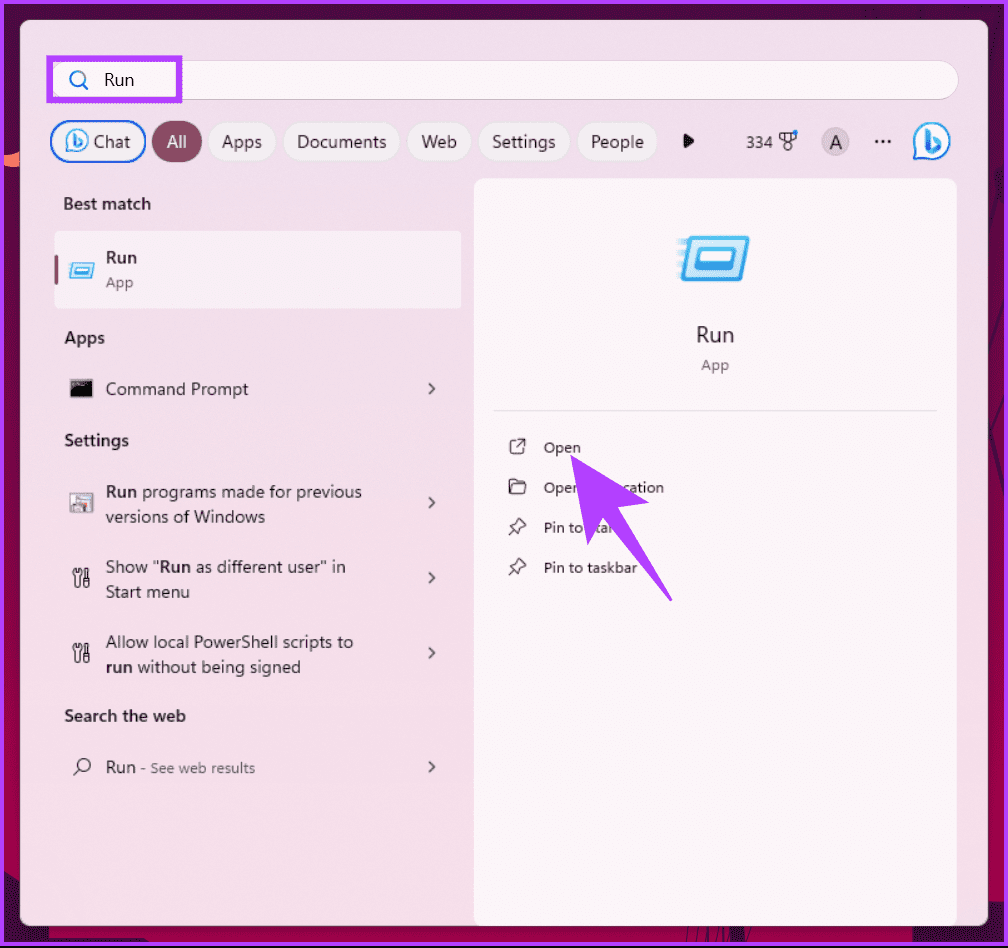Image resolution: width=1008 pixels, height=948 pixels.
Task: Open Show Run as different user setting
Action: point(225,578)
